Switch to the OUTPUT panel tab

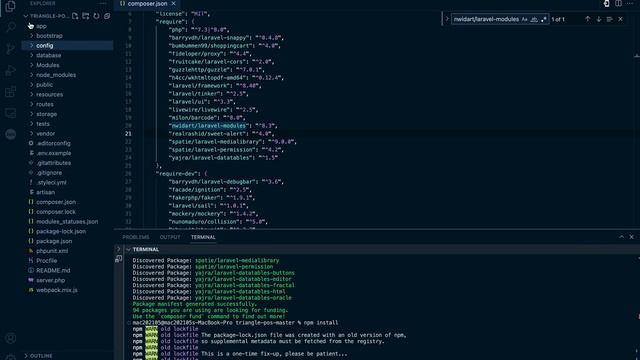point(170,237)
